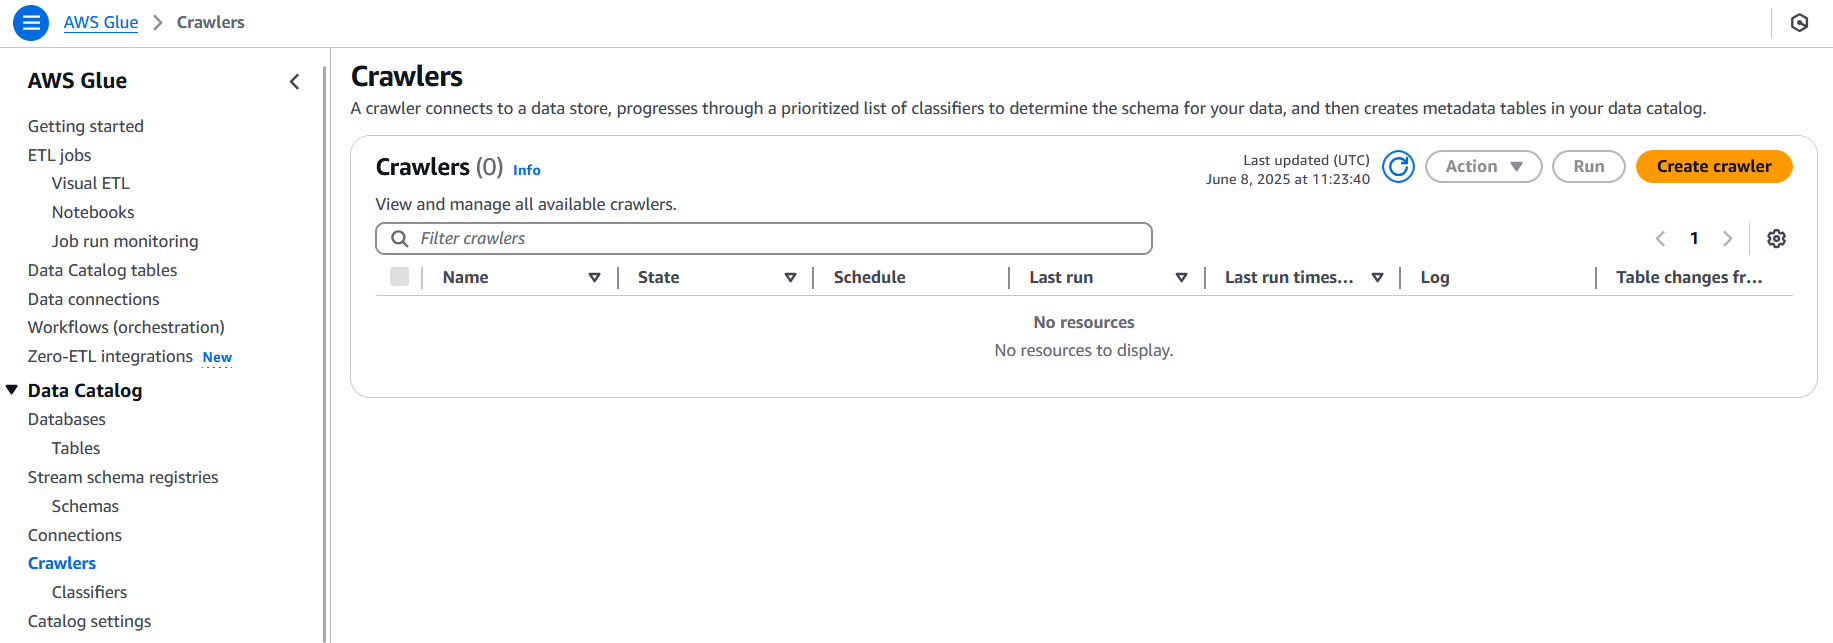The height and width of the screenshot is (643, 1833).
Task: Click the AWS Glue breadcrumb link
Action: click(x=101, y=22)
